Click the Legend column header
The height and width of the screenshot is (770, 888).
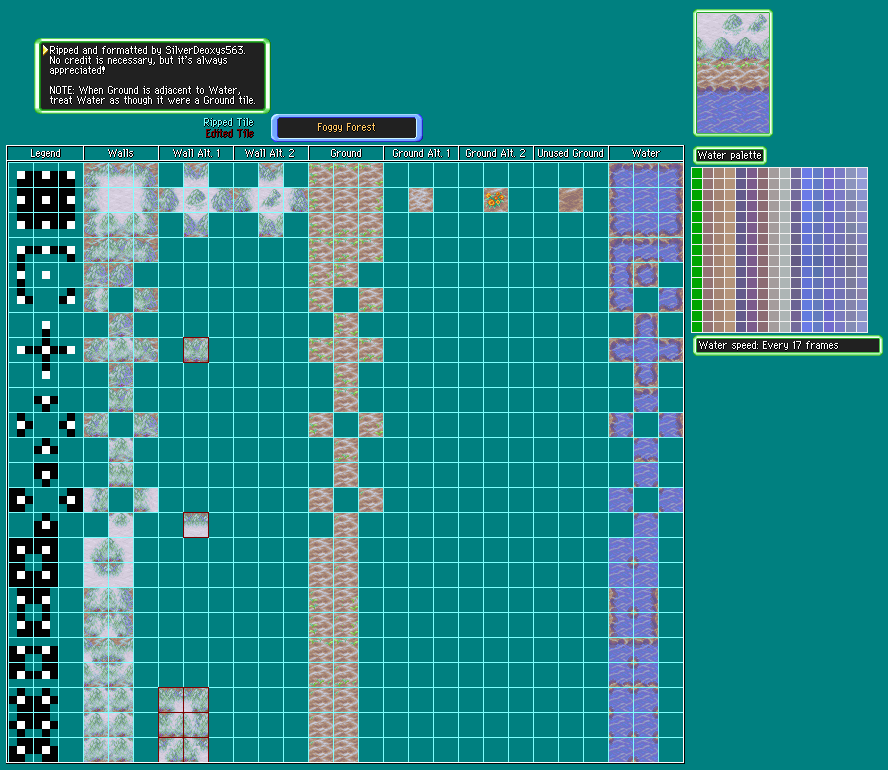(x=45, y=153)
